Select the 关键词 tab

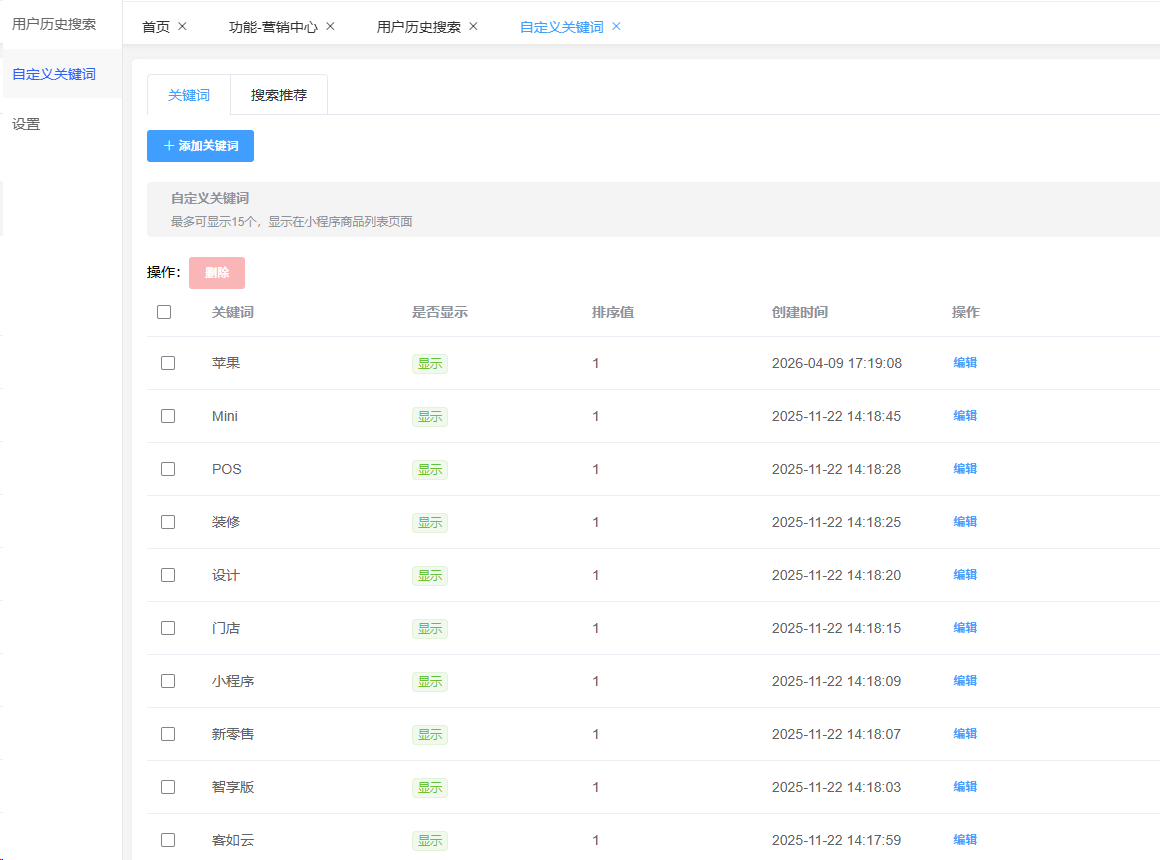[x=189, y=96]
